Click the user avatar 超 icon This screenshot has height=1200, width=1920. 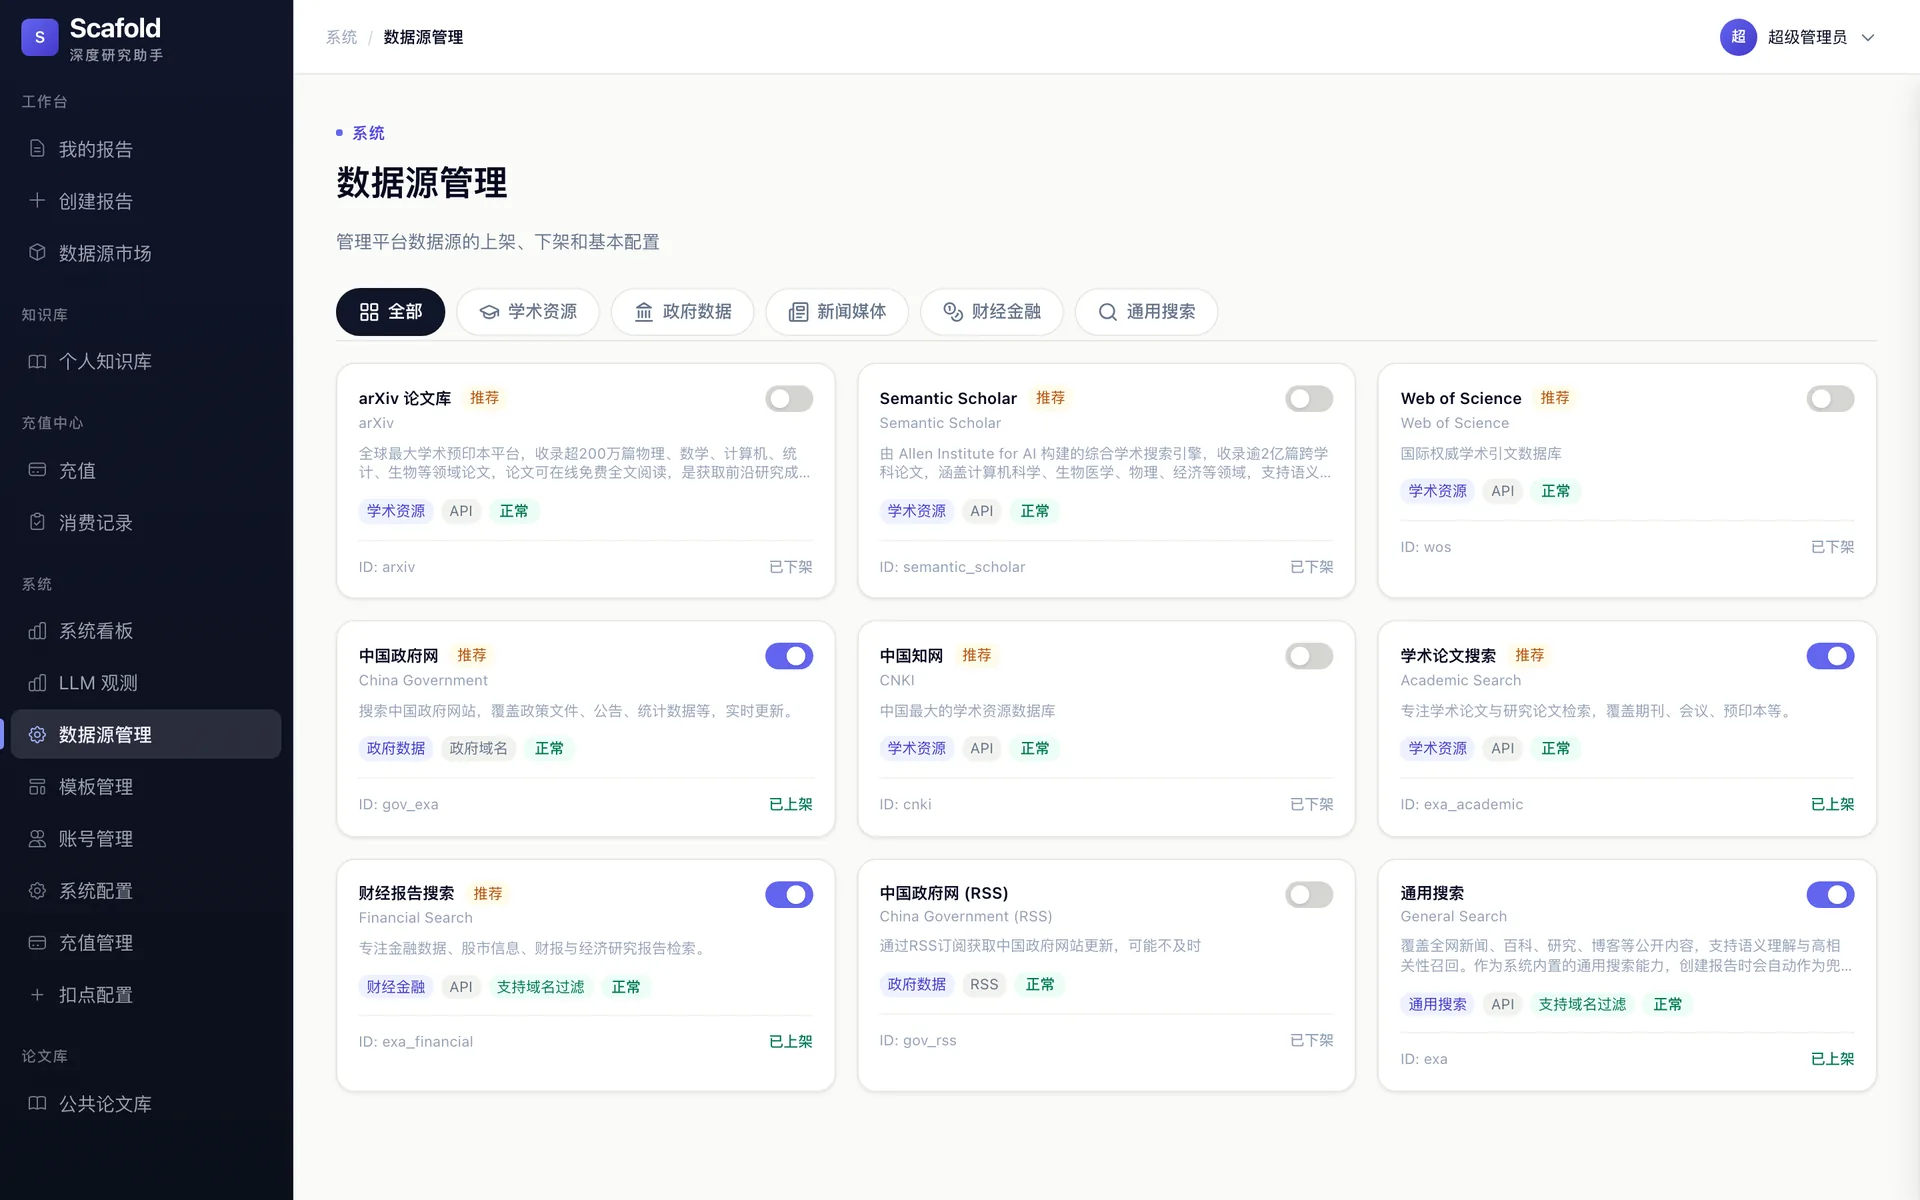1738,37
